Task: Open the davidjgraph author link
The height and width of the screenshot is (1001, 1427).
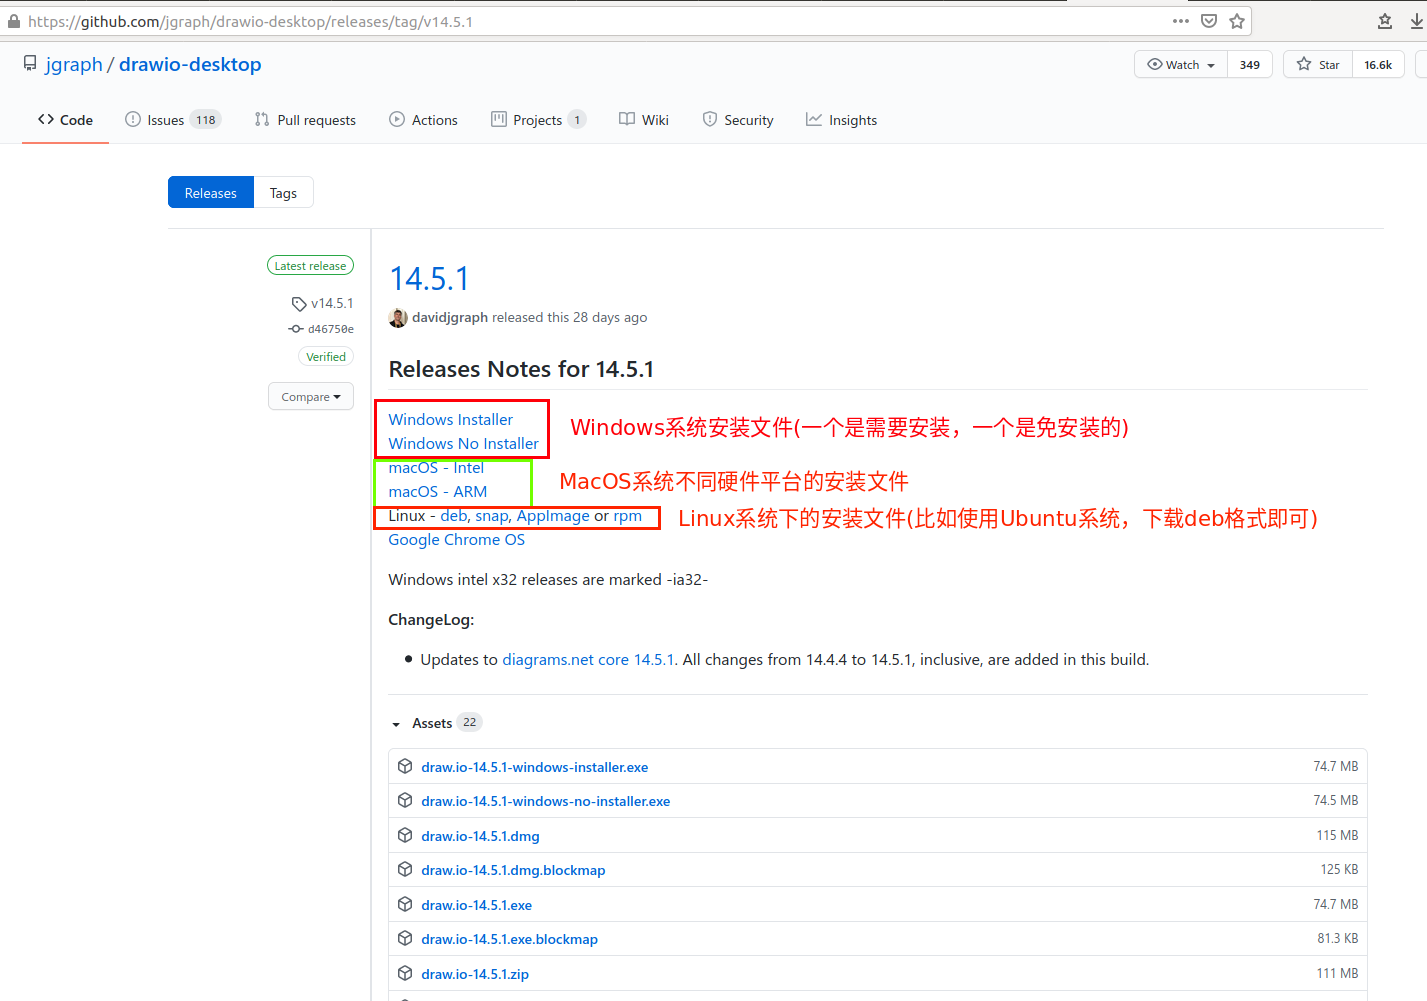Action: coord(450,318)
